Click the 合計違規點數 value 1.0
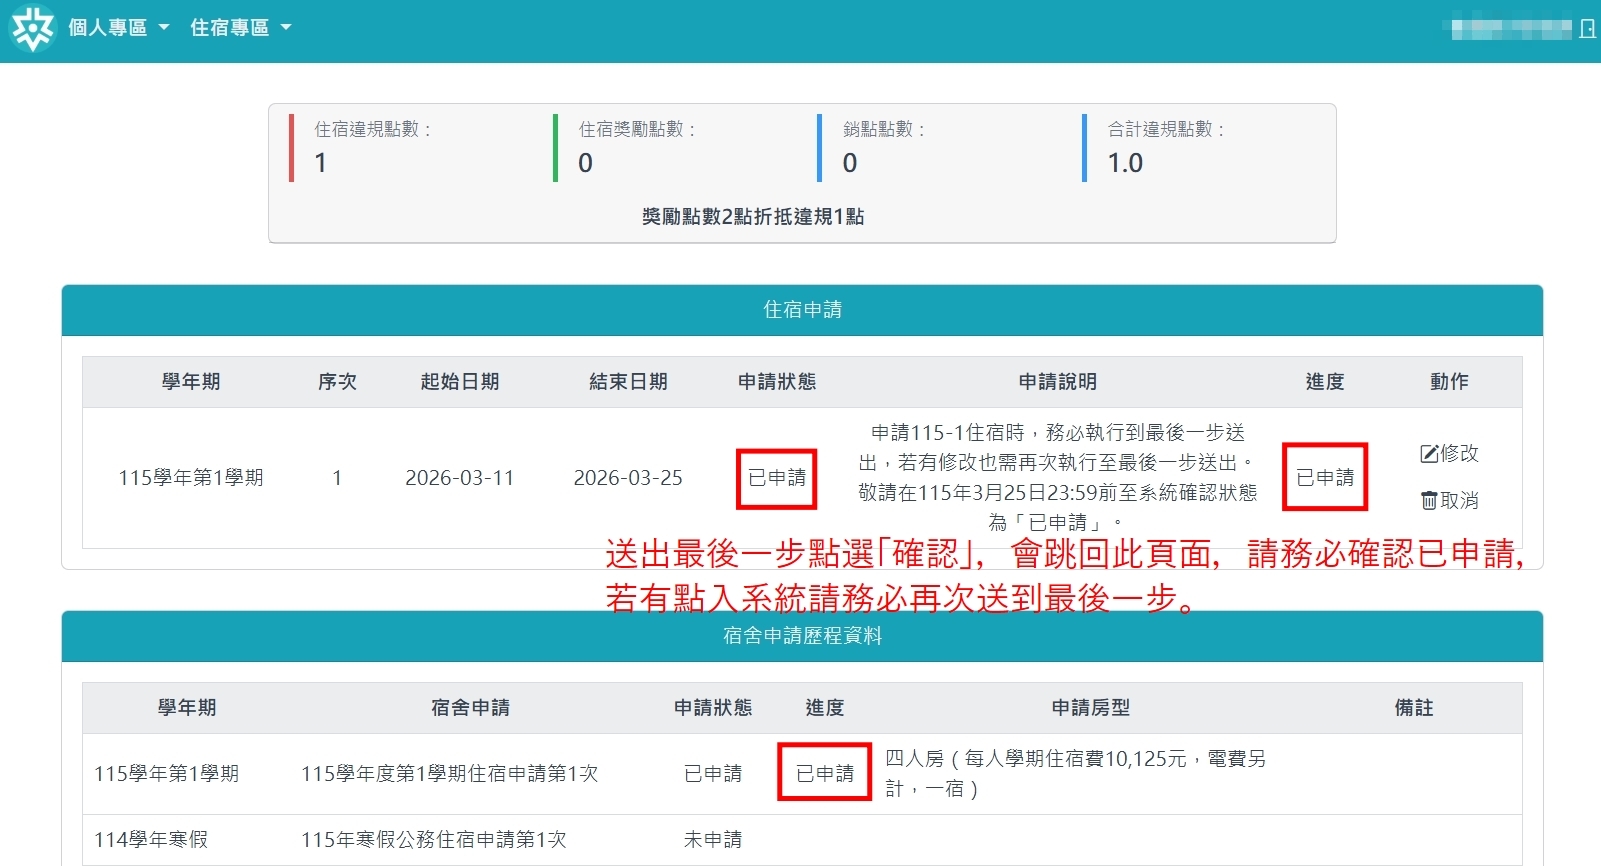Image resolution: width=1601 pixels, height=866 pixels. (x=1125, y=163)
